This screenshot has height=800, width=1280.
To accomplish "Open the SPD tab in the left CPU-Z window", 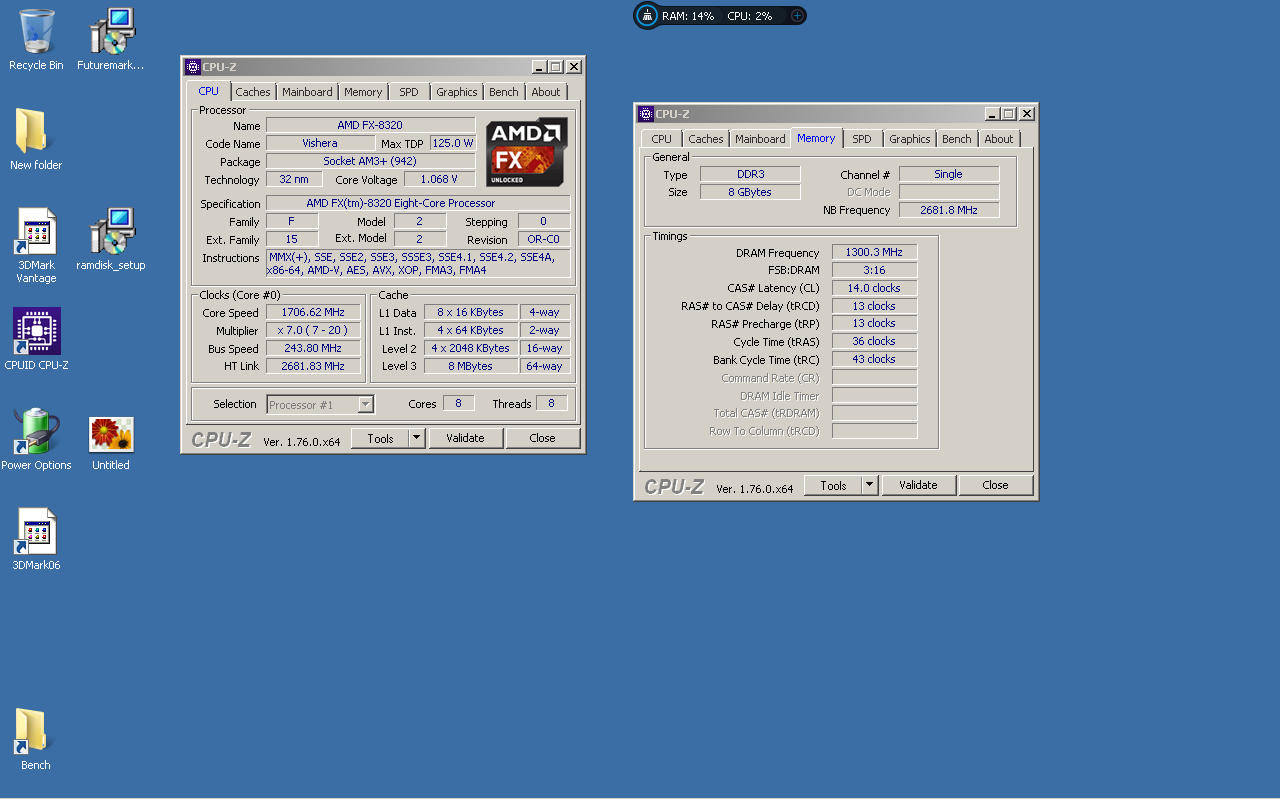I will [409, 92].
